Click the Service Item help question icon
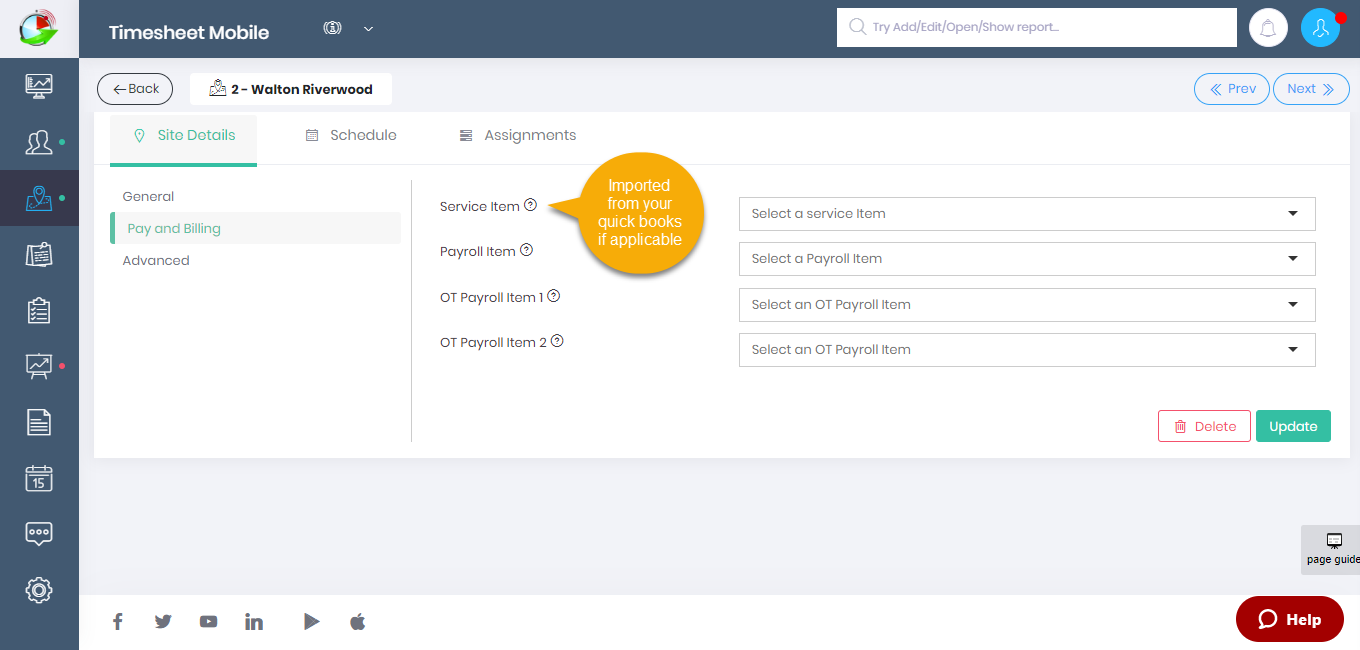This screenshot has height=650, width=1360. pos(531,205)
